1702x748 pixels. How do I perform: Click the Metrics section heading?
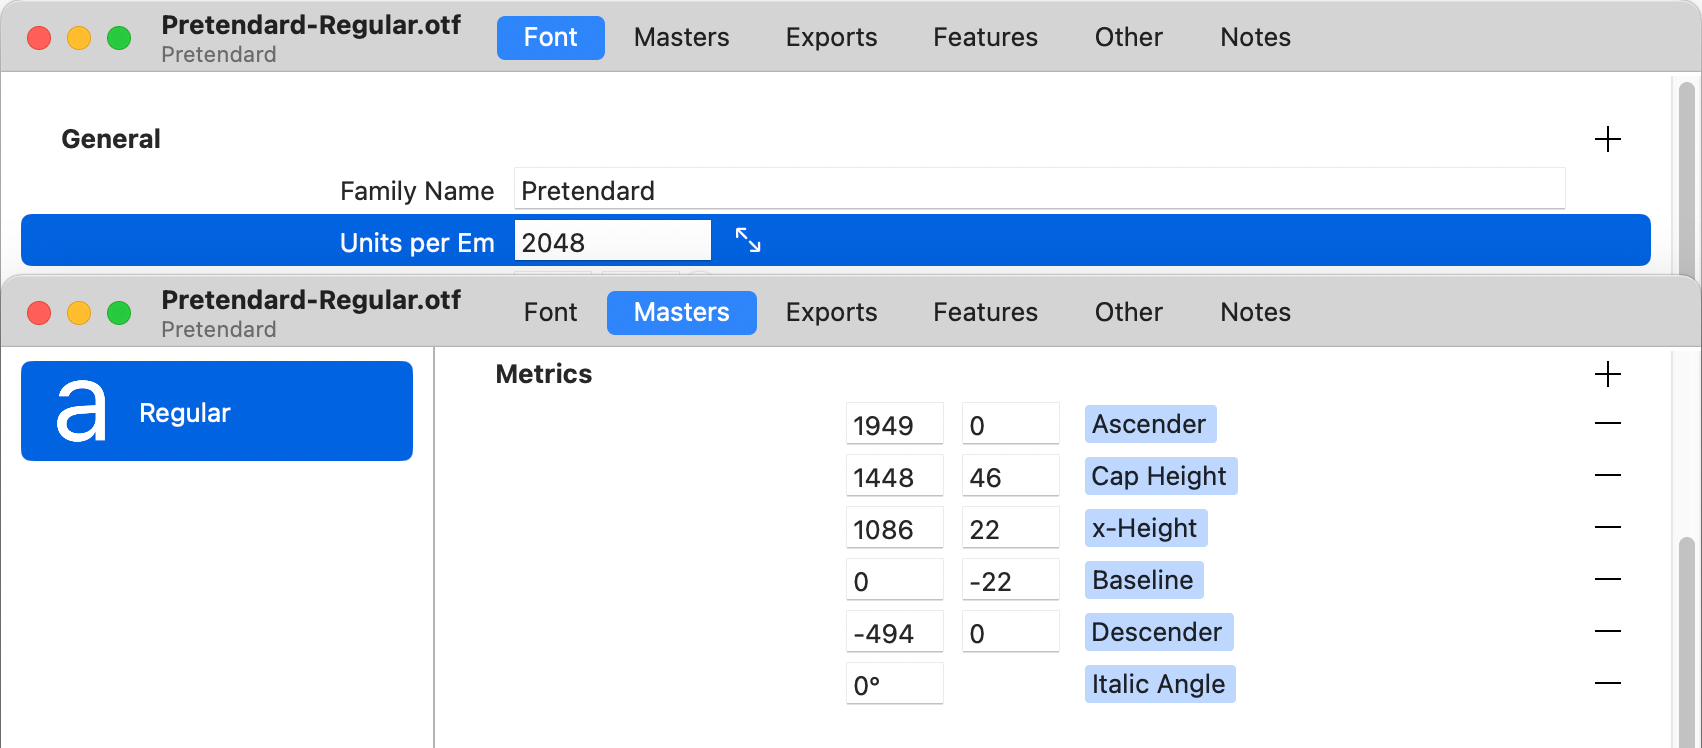544,374
